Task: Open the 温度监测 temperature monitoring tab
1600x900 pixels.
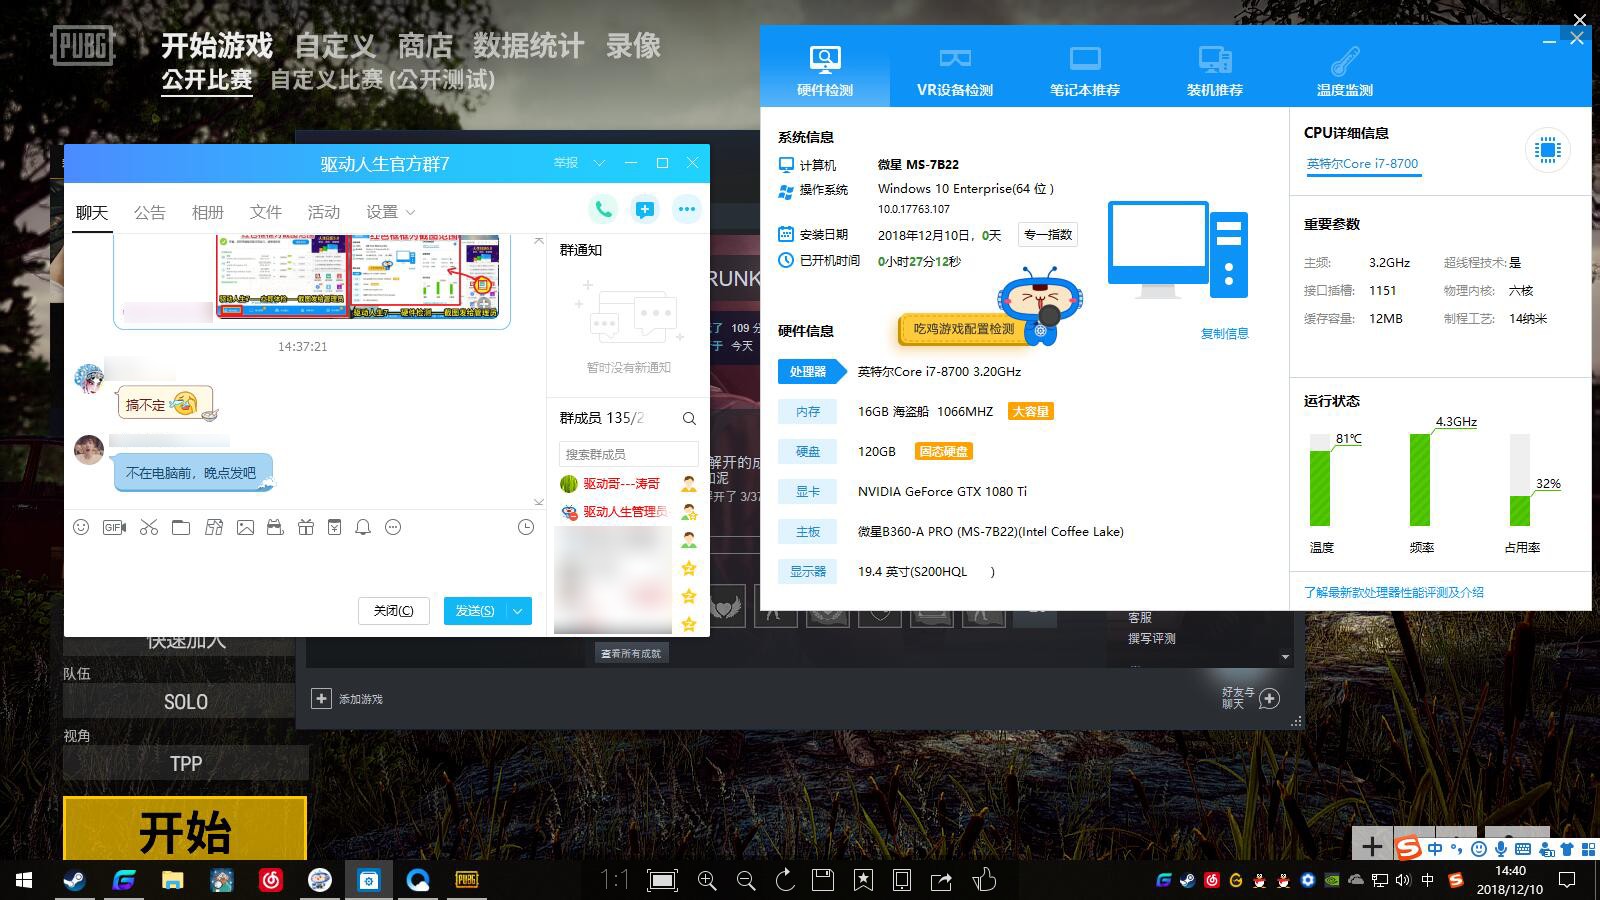Action: pos(1345,71)
